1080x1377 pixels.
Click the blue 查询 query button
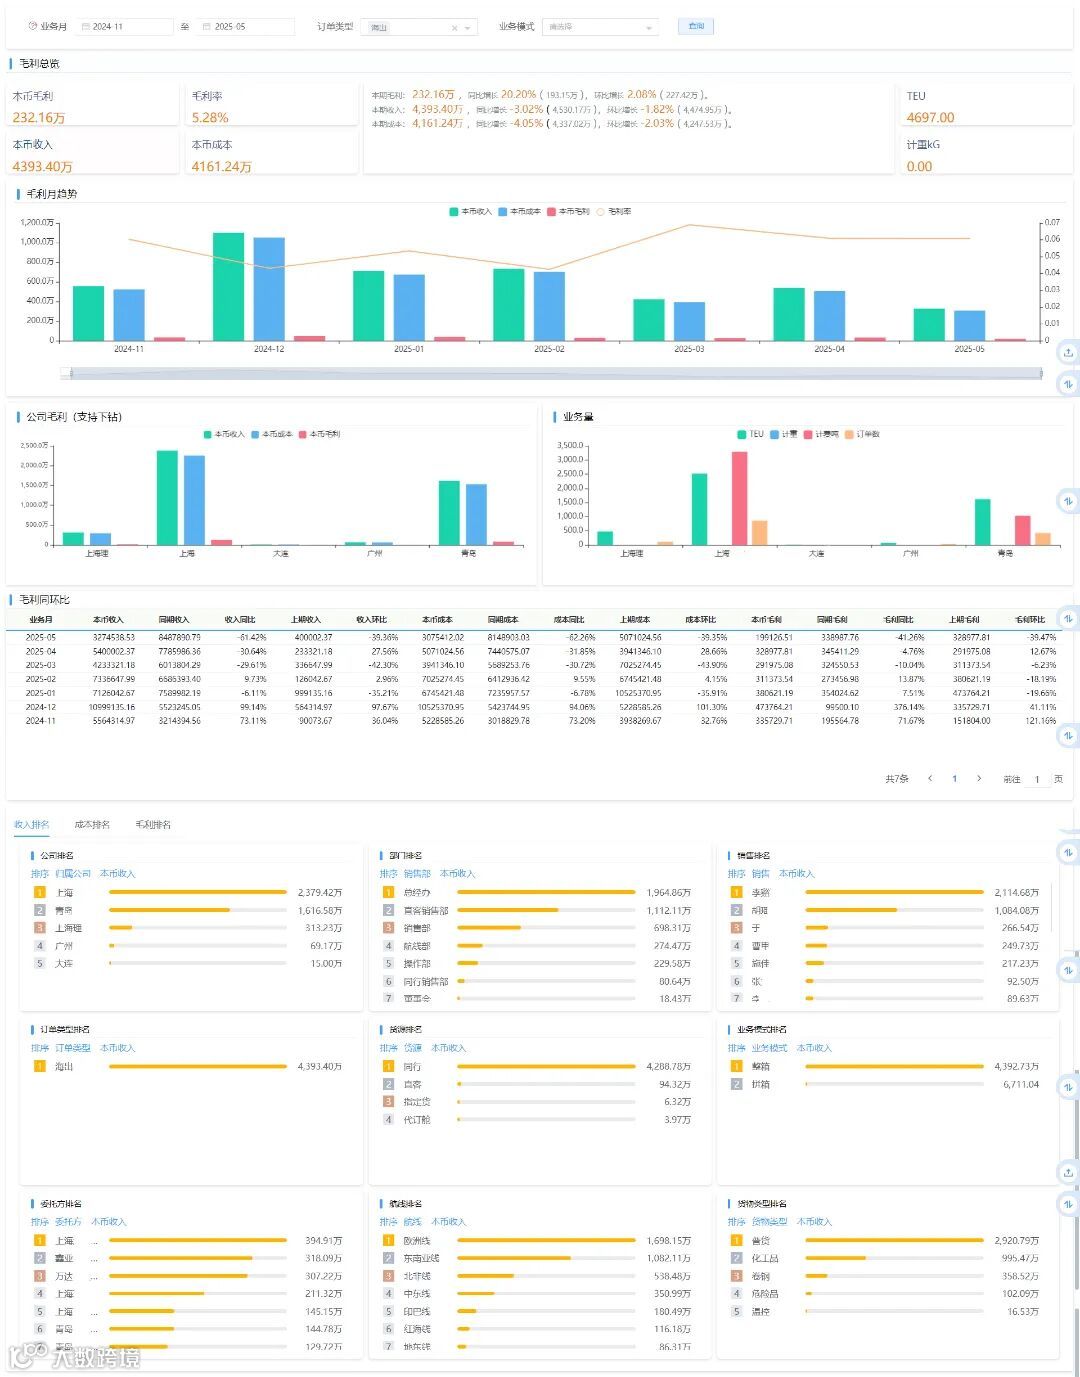coord(696,26)
